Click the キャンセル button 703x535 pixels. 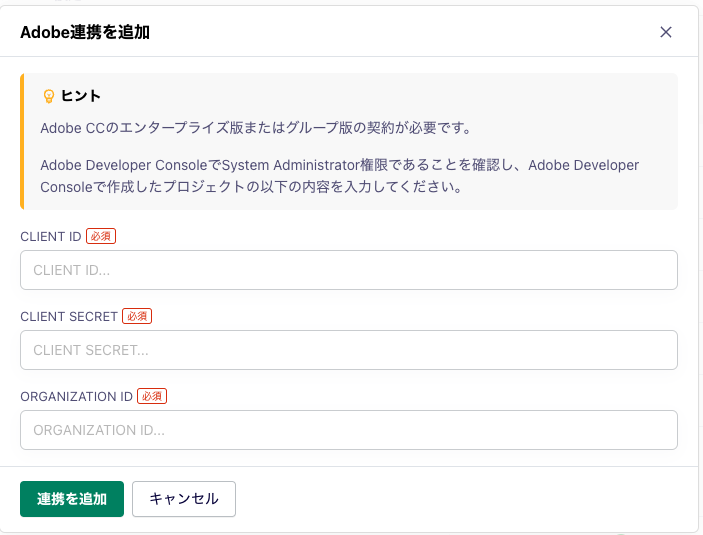pos(184,499)
